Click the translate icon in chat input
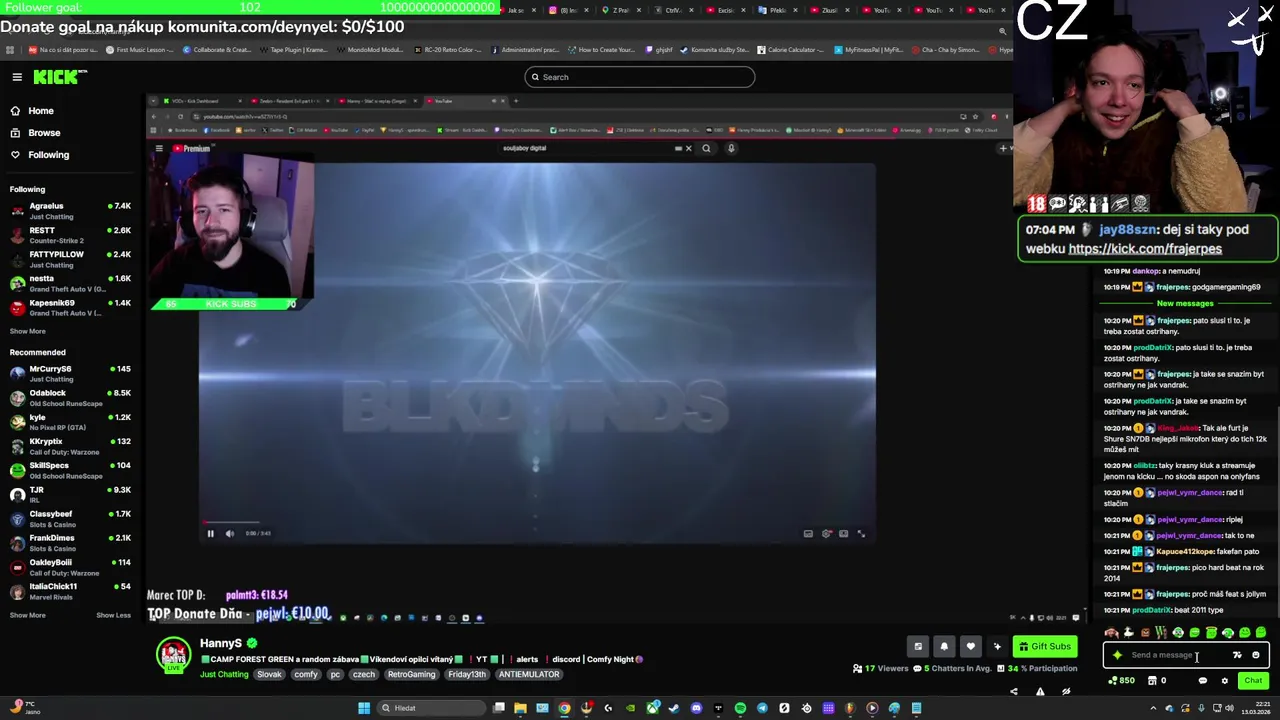Viewport: 1280px width, 720px height. tap(1237, 655)
